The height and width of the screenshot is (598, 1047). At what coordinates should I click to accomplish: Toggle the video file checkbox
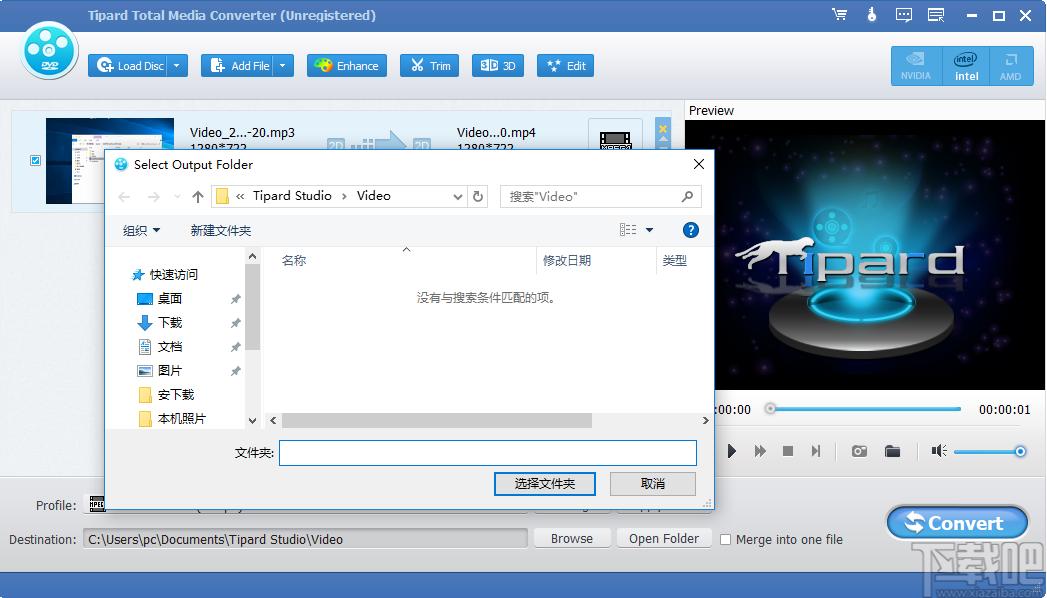click(36, 160)
